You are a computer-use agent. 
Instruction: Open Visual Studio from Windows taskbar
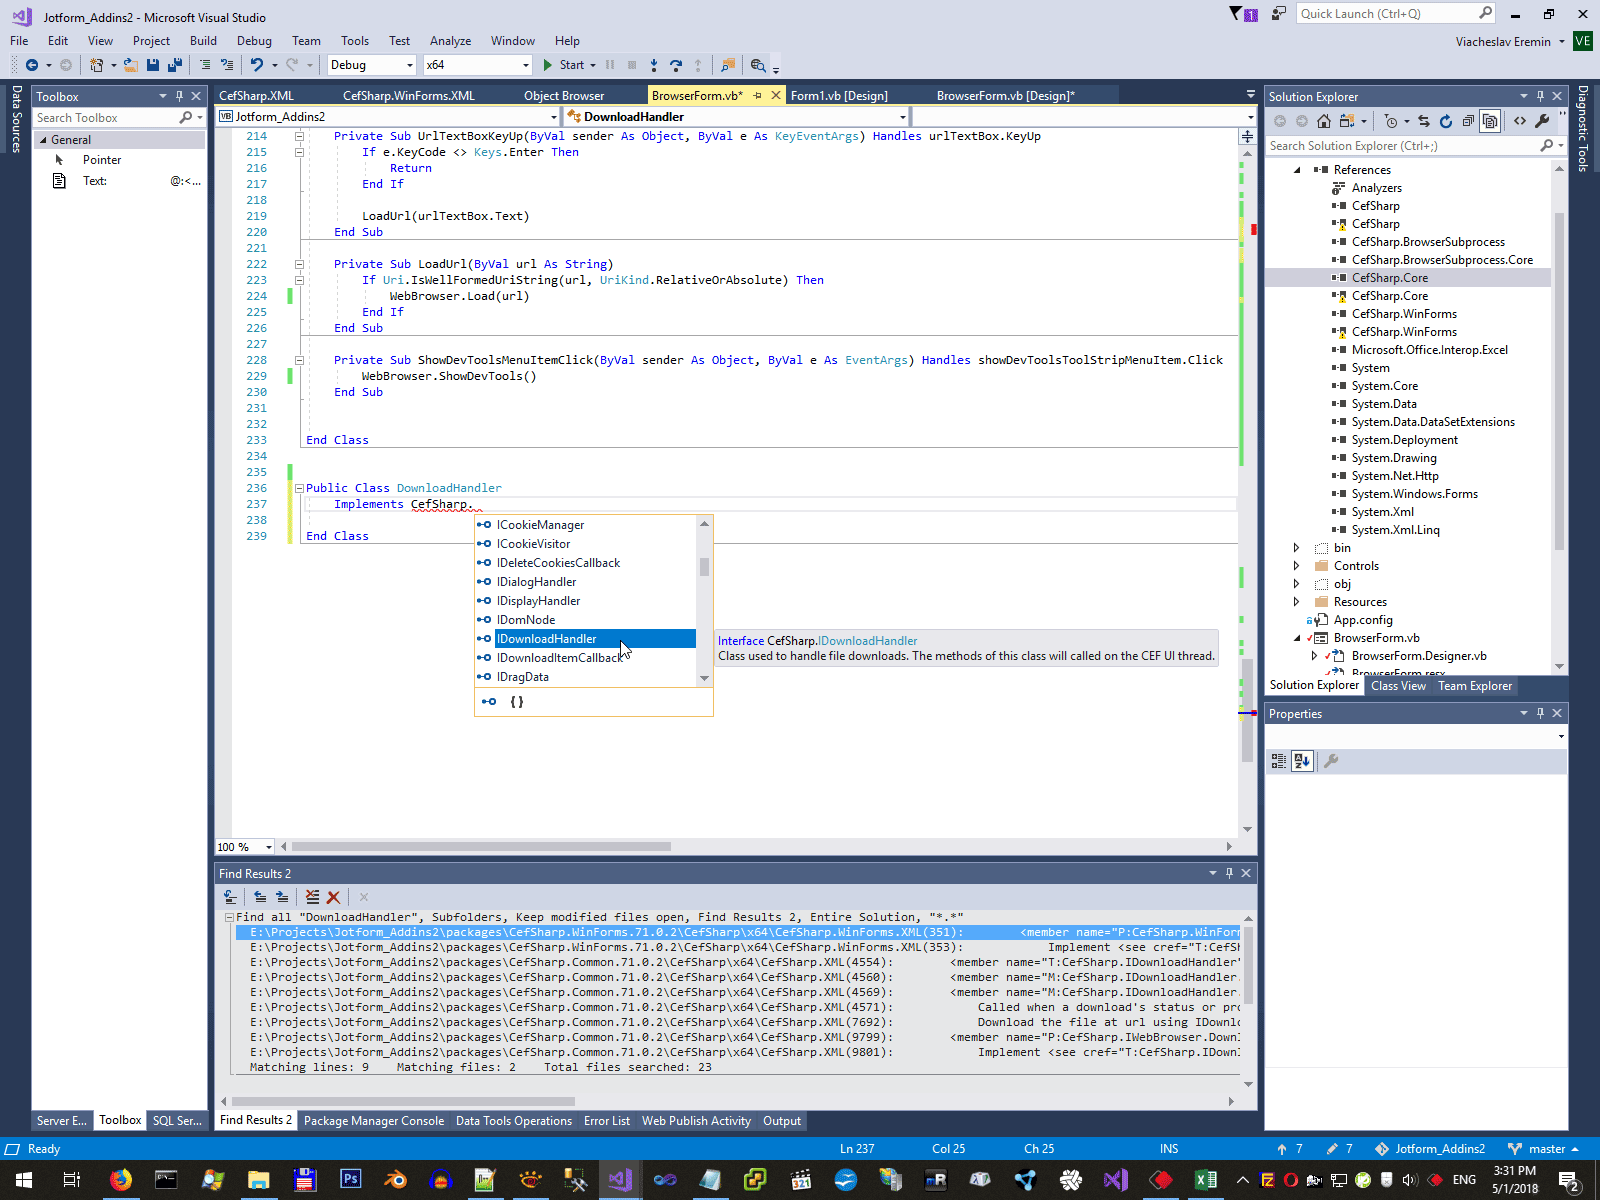tap(620, 1180)
